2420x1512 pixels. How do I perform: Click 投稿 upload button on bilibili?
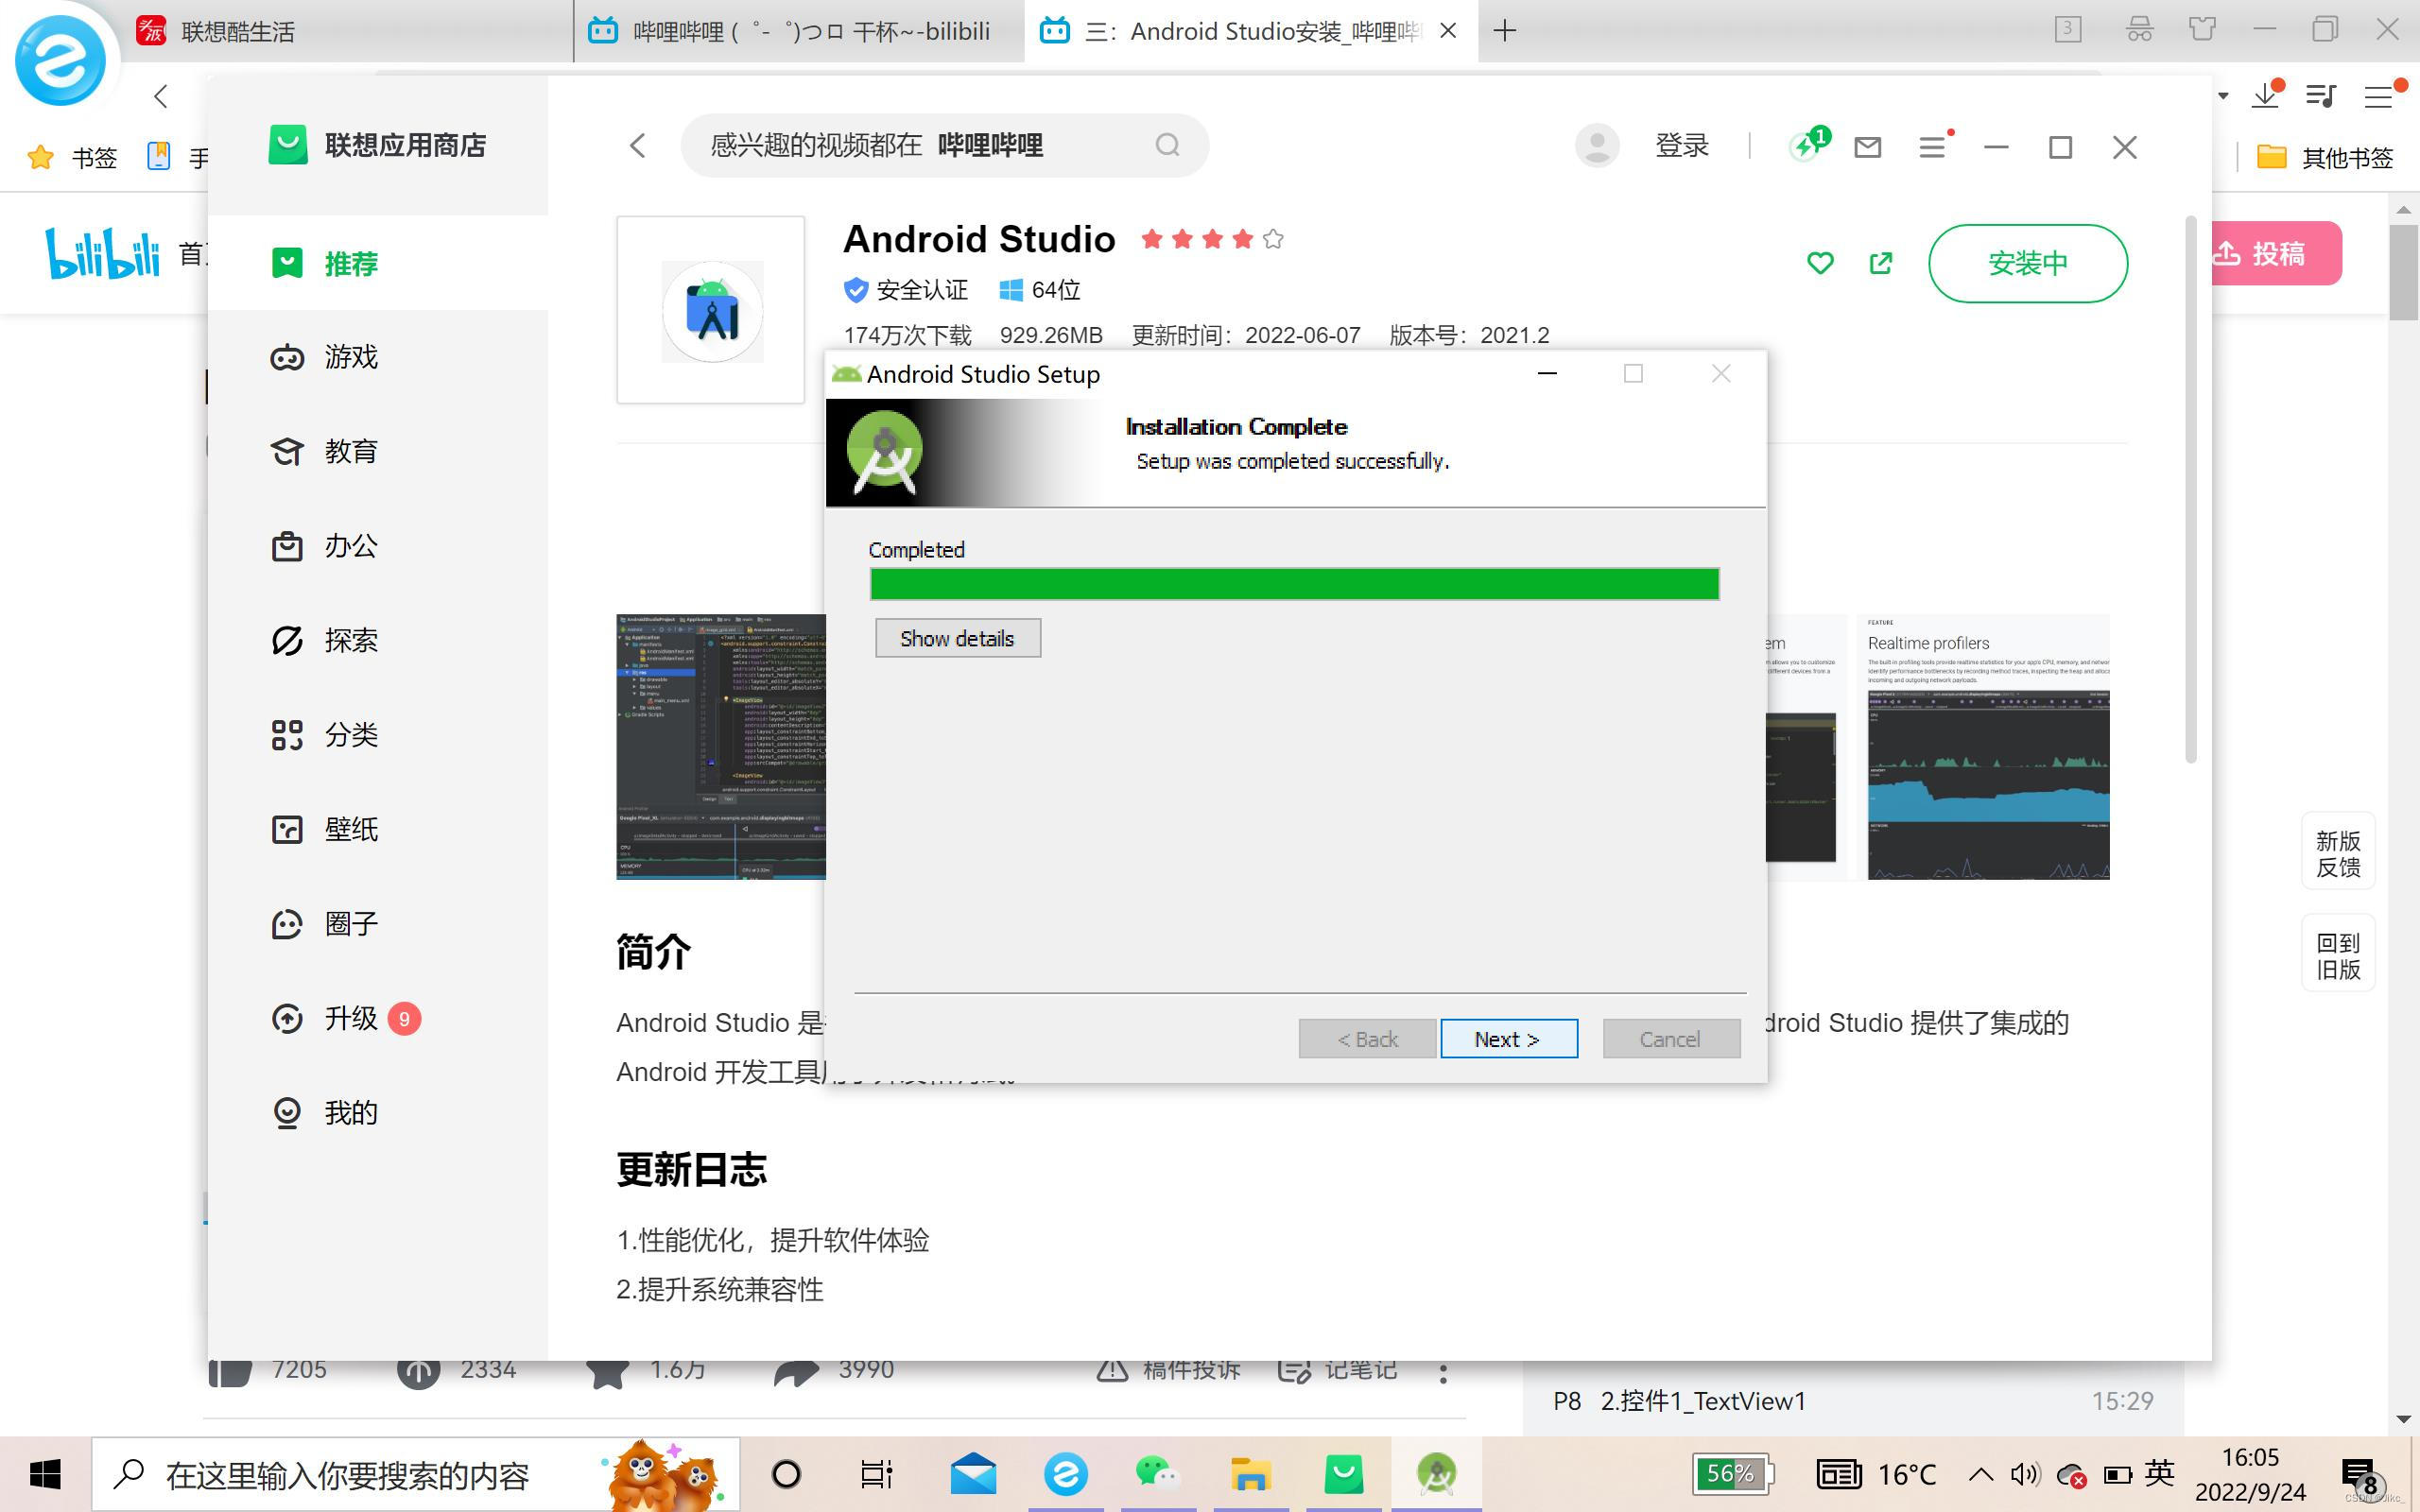[2276, 253]
